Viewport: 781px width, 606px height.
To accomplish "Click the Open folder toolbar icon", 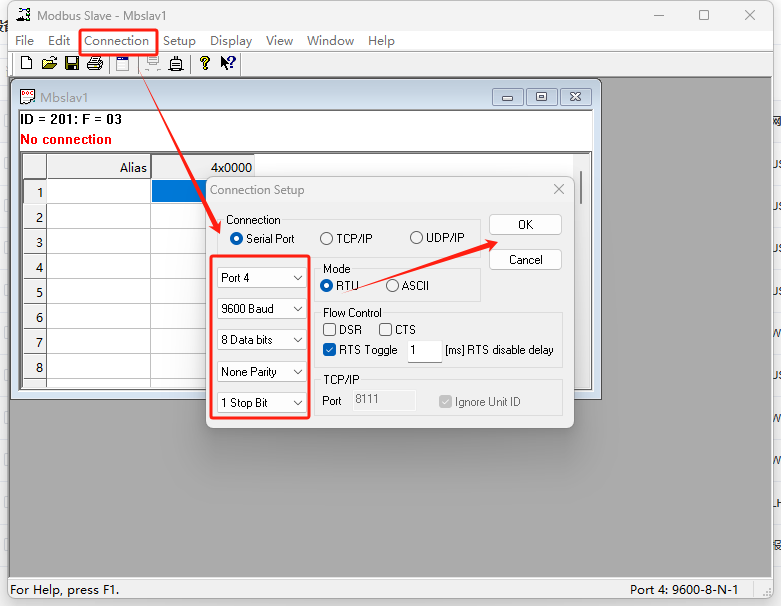I will (49, 63).
